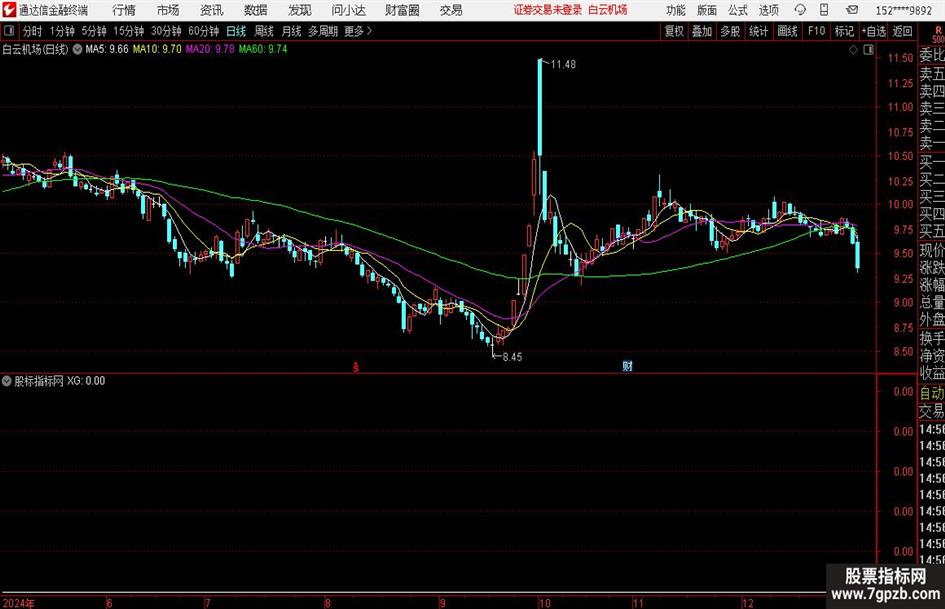Switch to 30分钟 period
Image resolution: width=945 pixels, height=609 pixels.
[x=166, y=31]
